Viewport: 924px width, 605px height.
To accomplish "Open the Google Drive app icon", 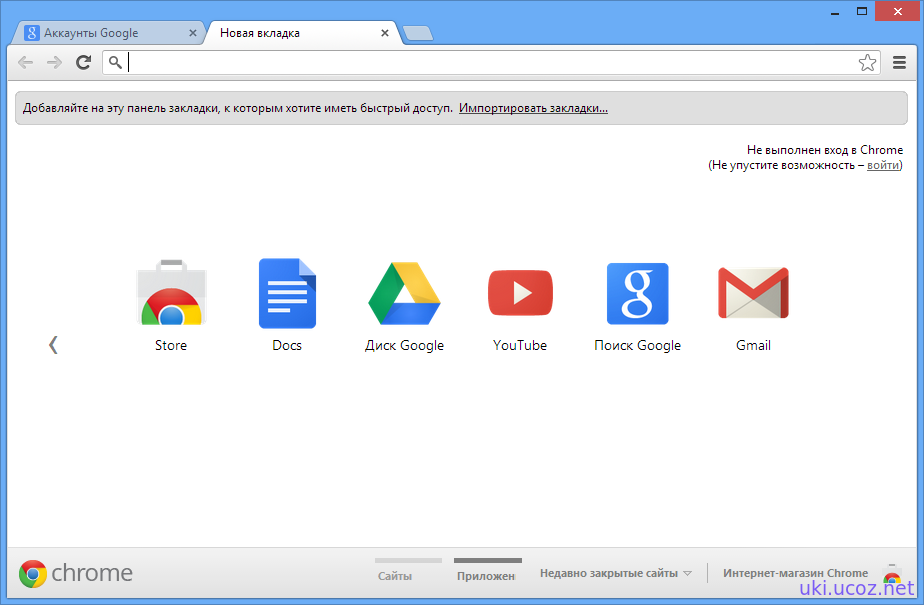I will [404, 293].
